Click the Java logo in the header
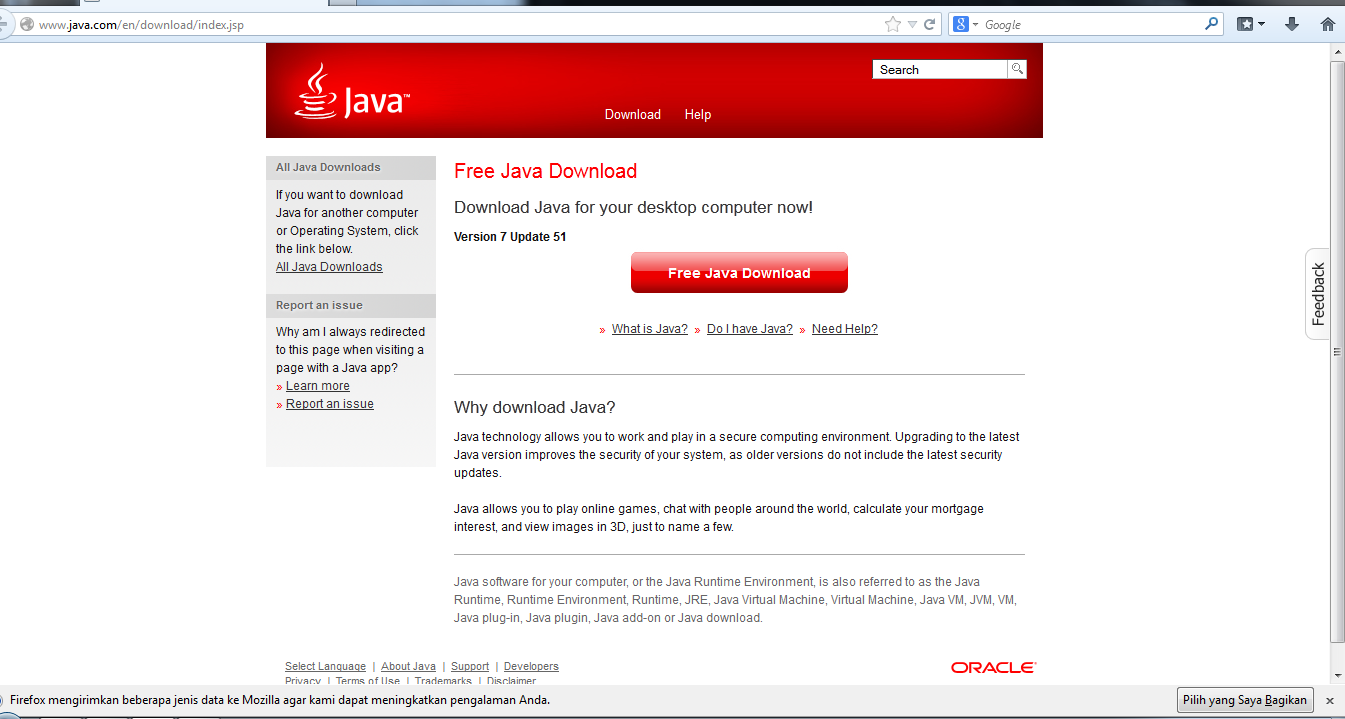The height and width of the screenshot is (719, 1345). click(x=352, y=92)
